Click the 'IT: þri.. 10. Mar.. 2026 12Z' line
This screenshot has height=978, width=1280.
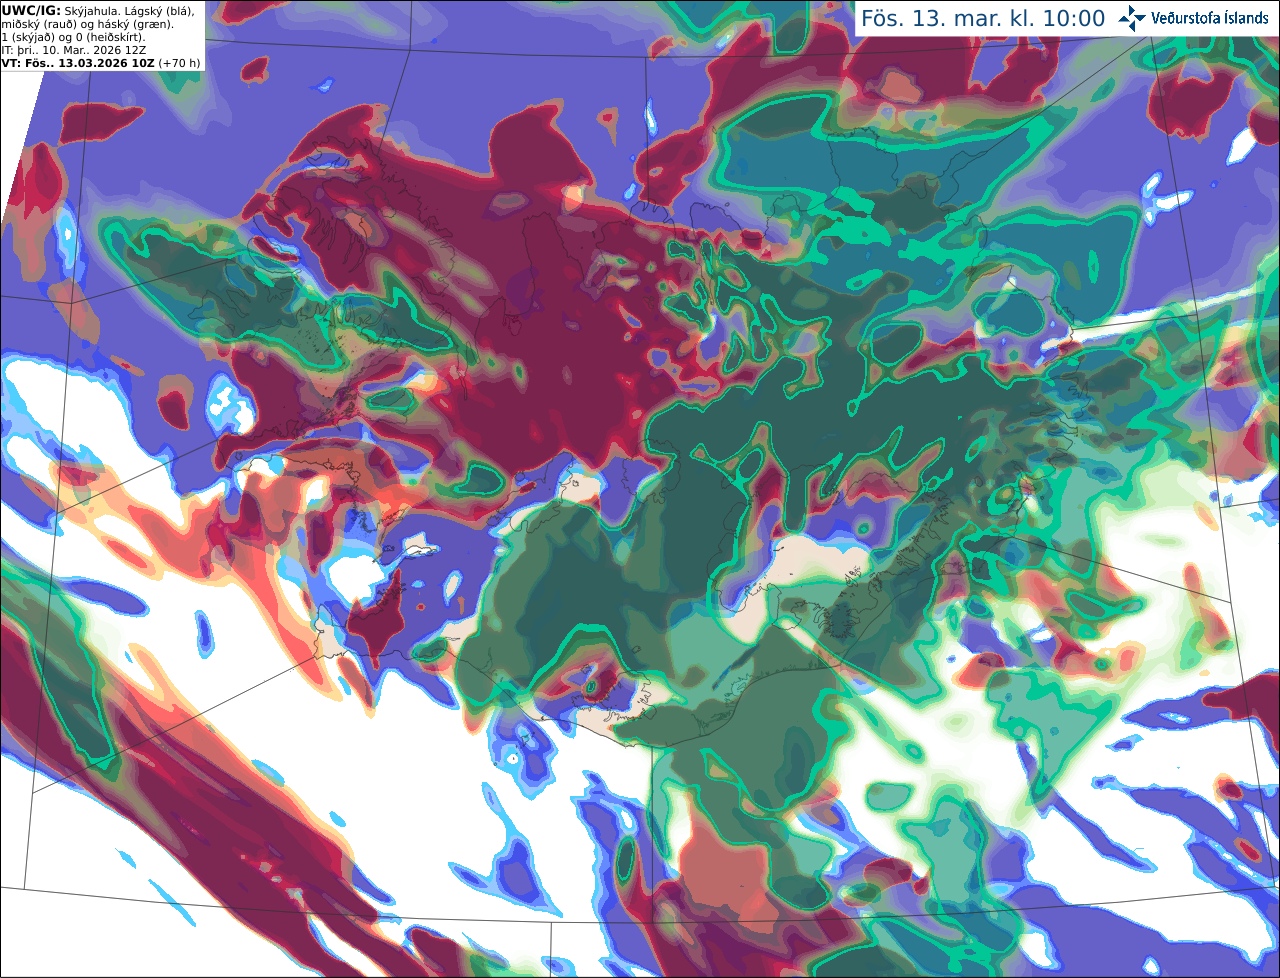click(76, 49)
